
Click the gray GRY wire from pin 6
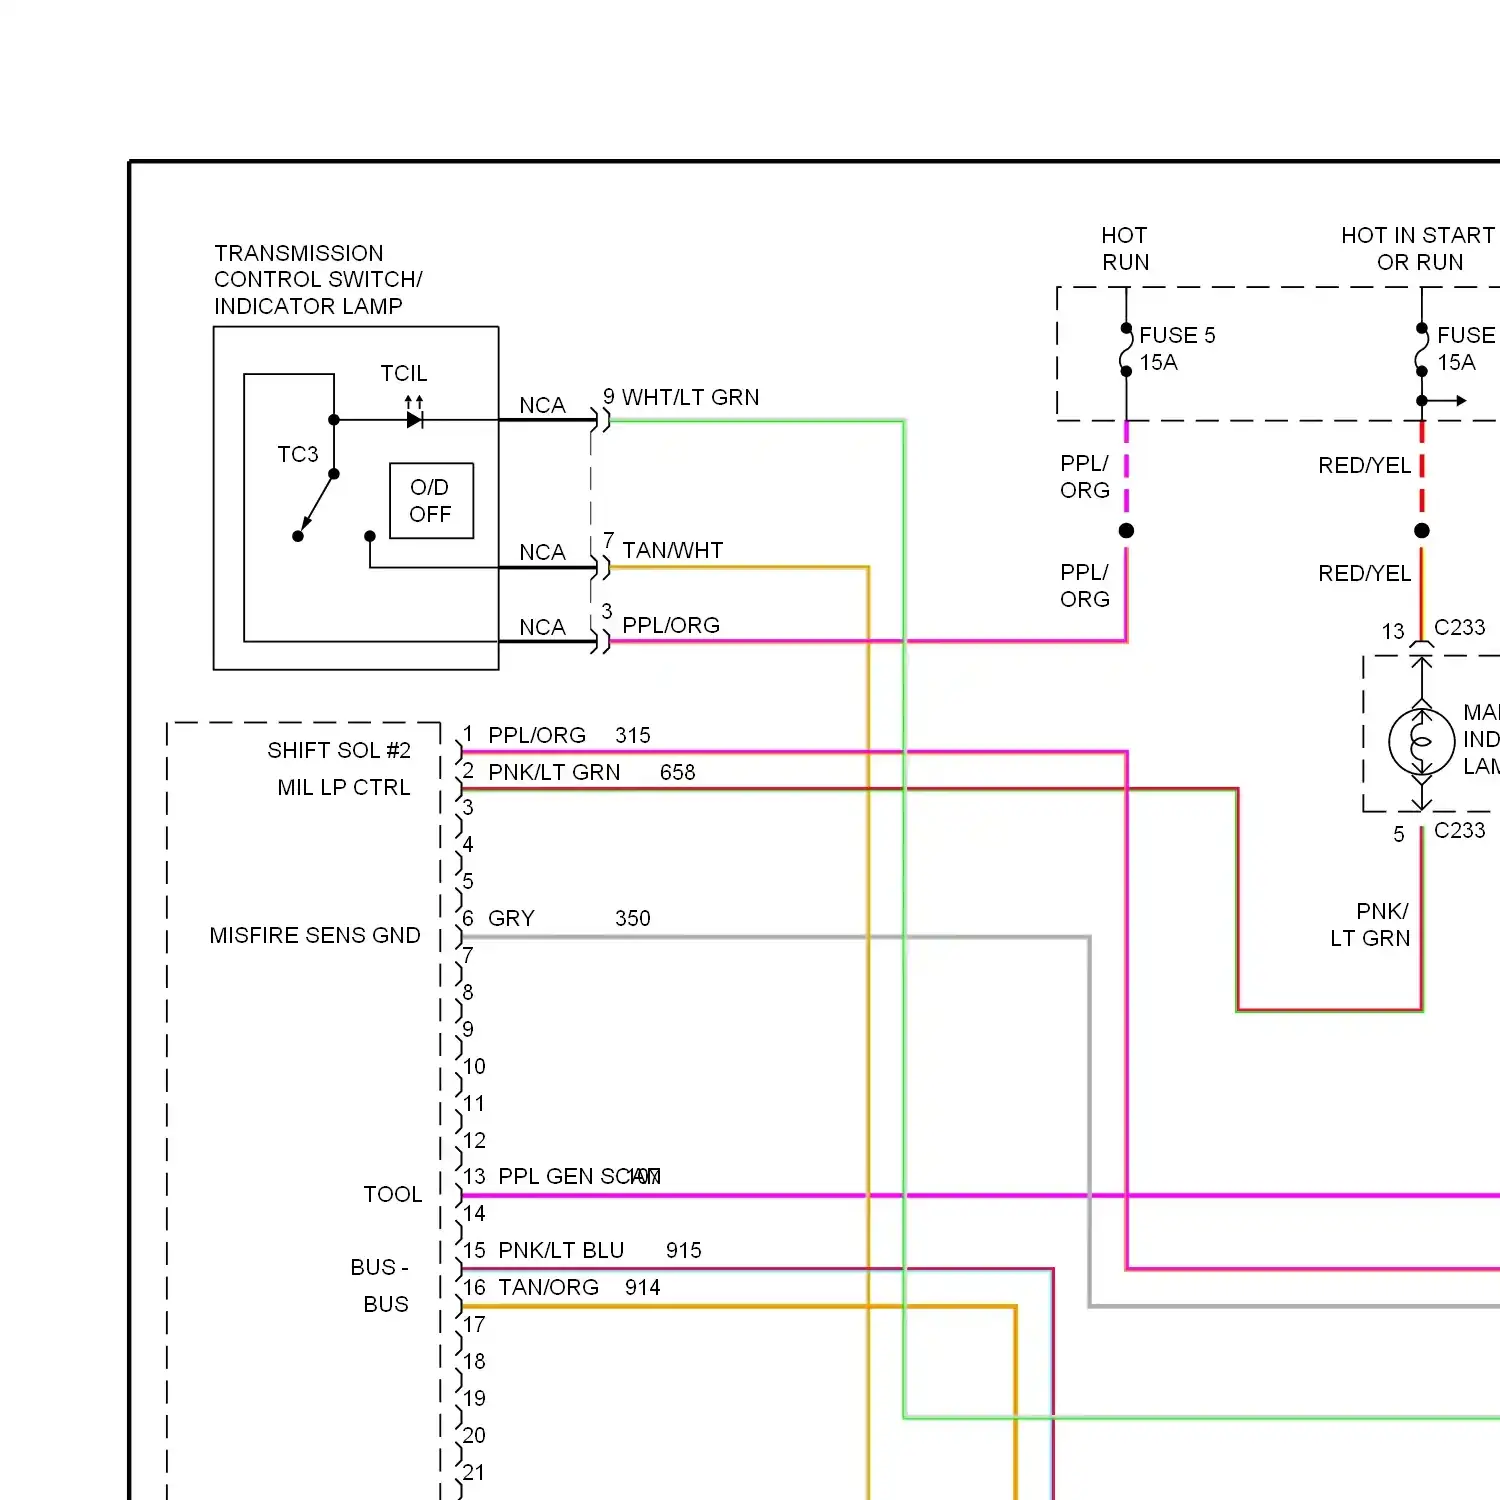tap(775, 937)
